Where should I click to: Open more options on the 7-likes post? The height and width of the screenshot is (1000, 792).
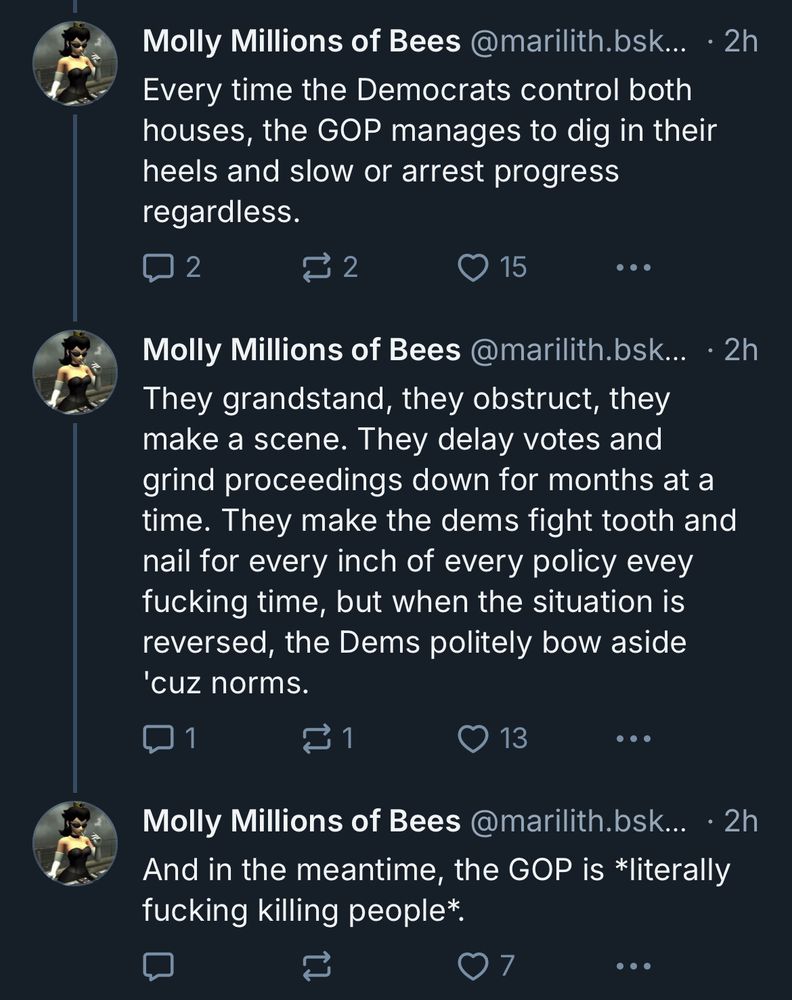(x=633, y=966)
